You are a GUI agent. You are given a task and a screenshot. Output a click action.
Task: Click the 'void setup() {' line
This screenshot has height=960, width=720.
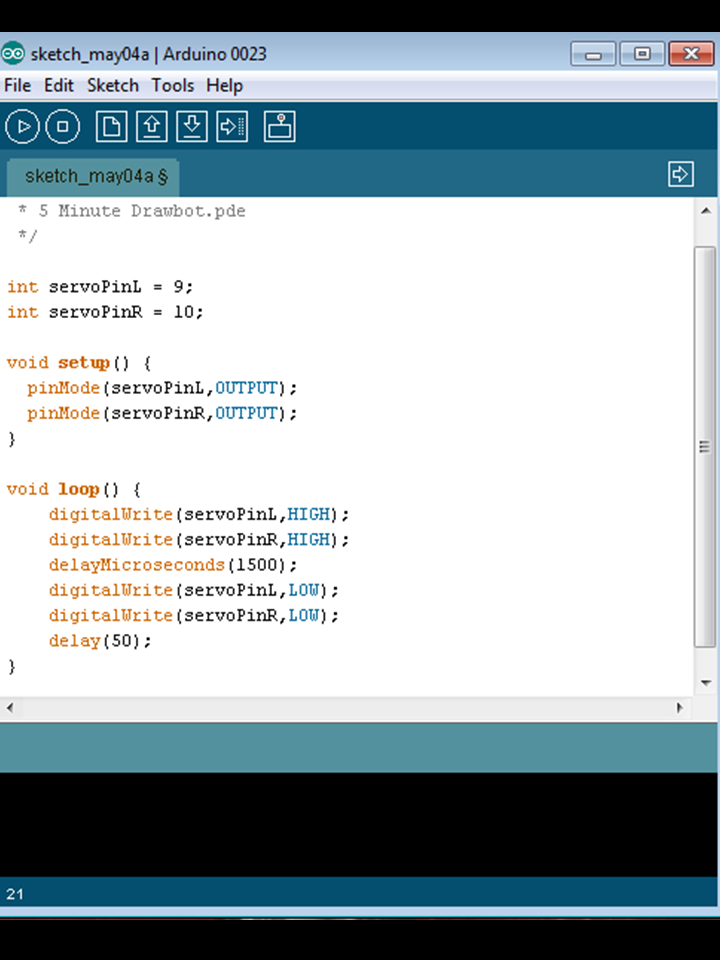click(79, 362)
